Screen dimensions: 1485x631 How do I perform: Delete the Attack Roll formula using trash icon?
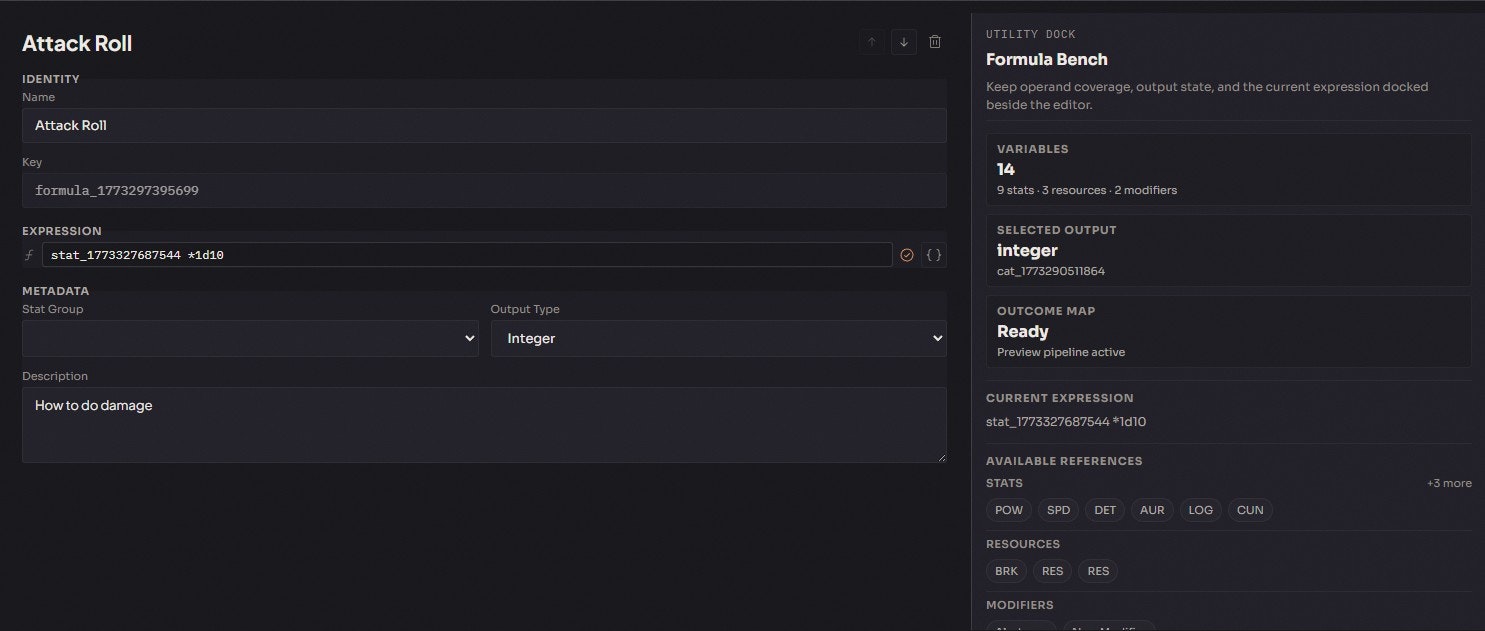click(935, 42)
